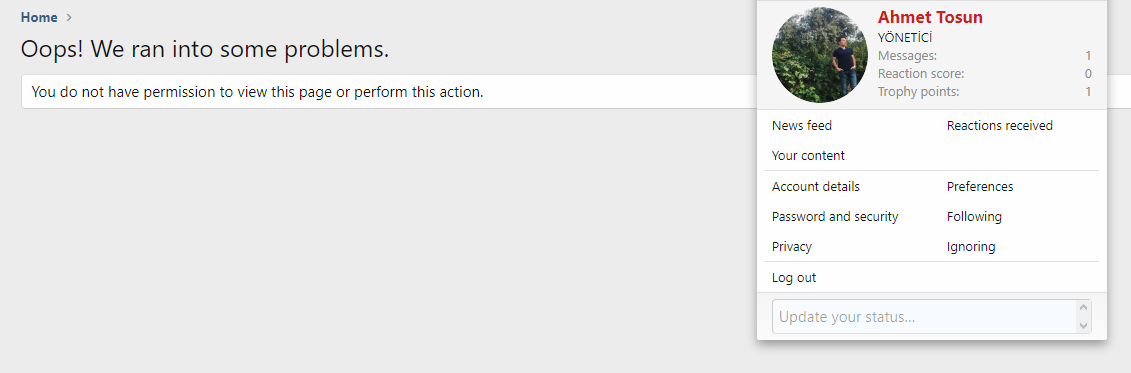The image size is (1131, 373).
Task: Click Log out in account menu
Action: click(x=793, y=278)
